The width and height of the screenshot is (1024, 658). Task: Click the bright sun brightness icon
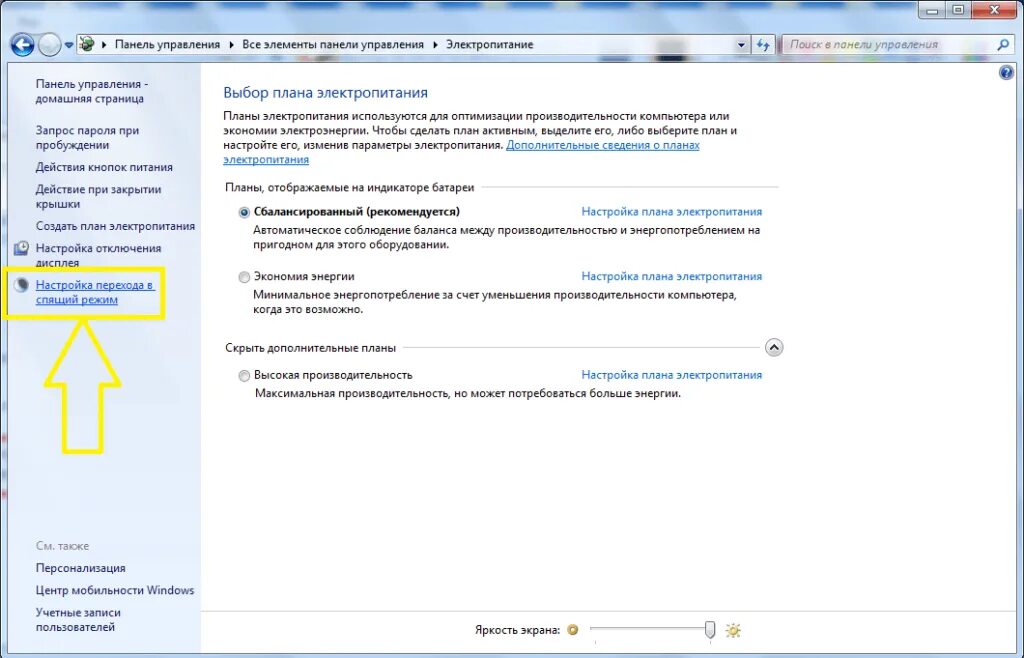[x=733, y=631]
